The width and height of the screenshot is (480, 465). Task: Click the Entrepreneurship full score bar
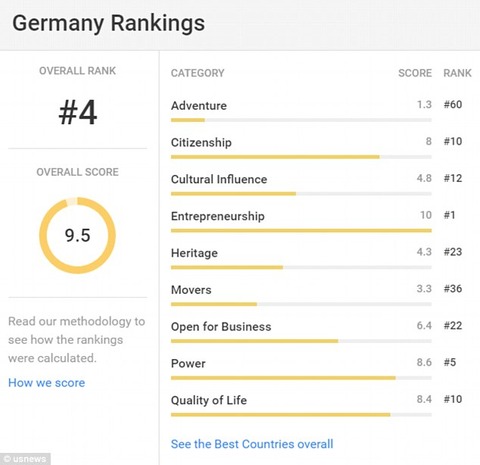(301, 230)
